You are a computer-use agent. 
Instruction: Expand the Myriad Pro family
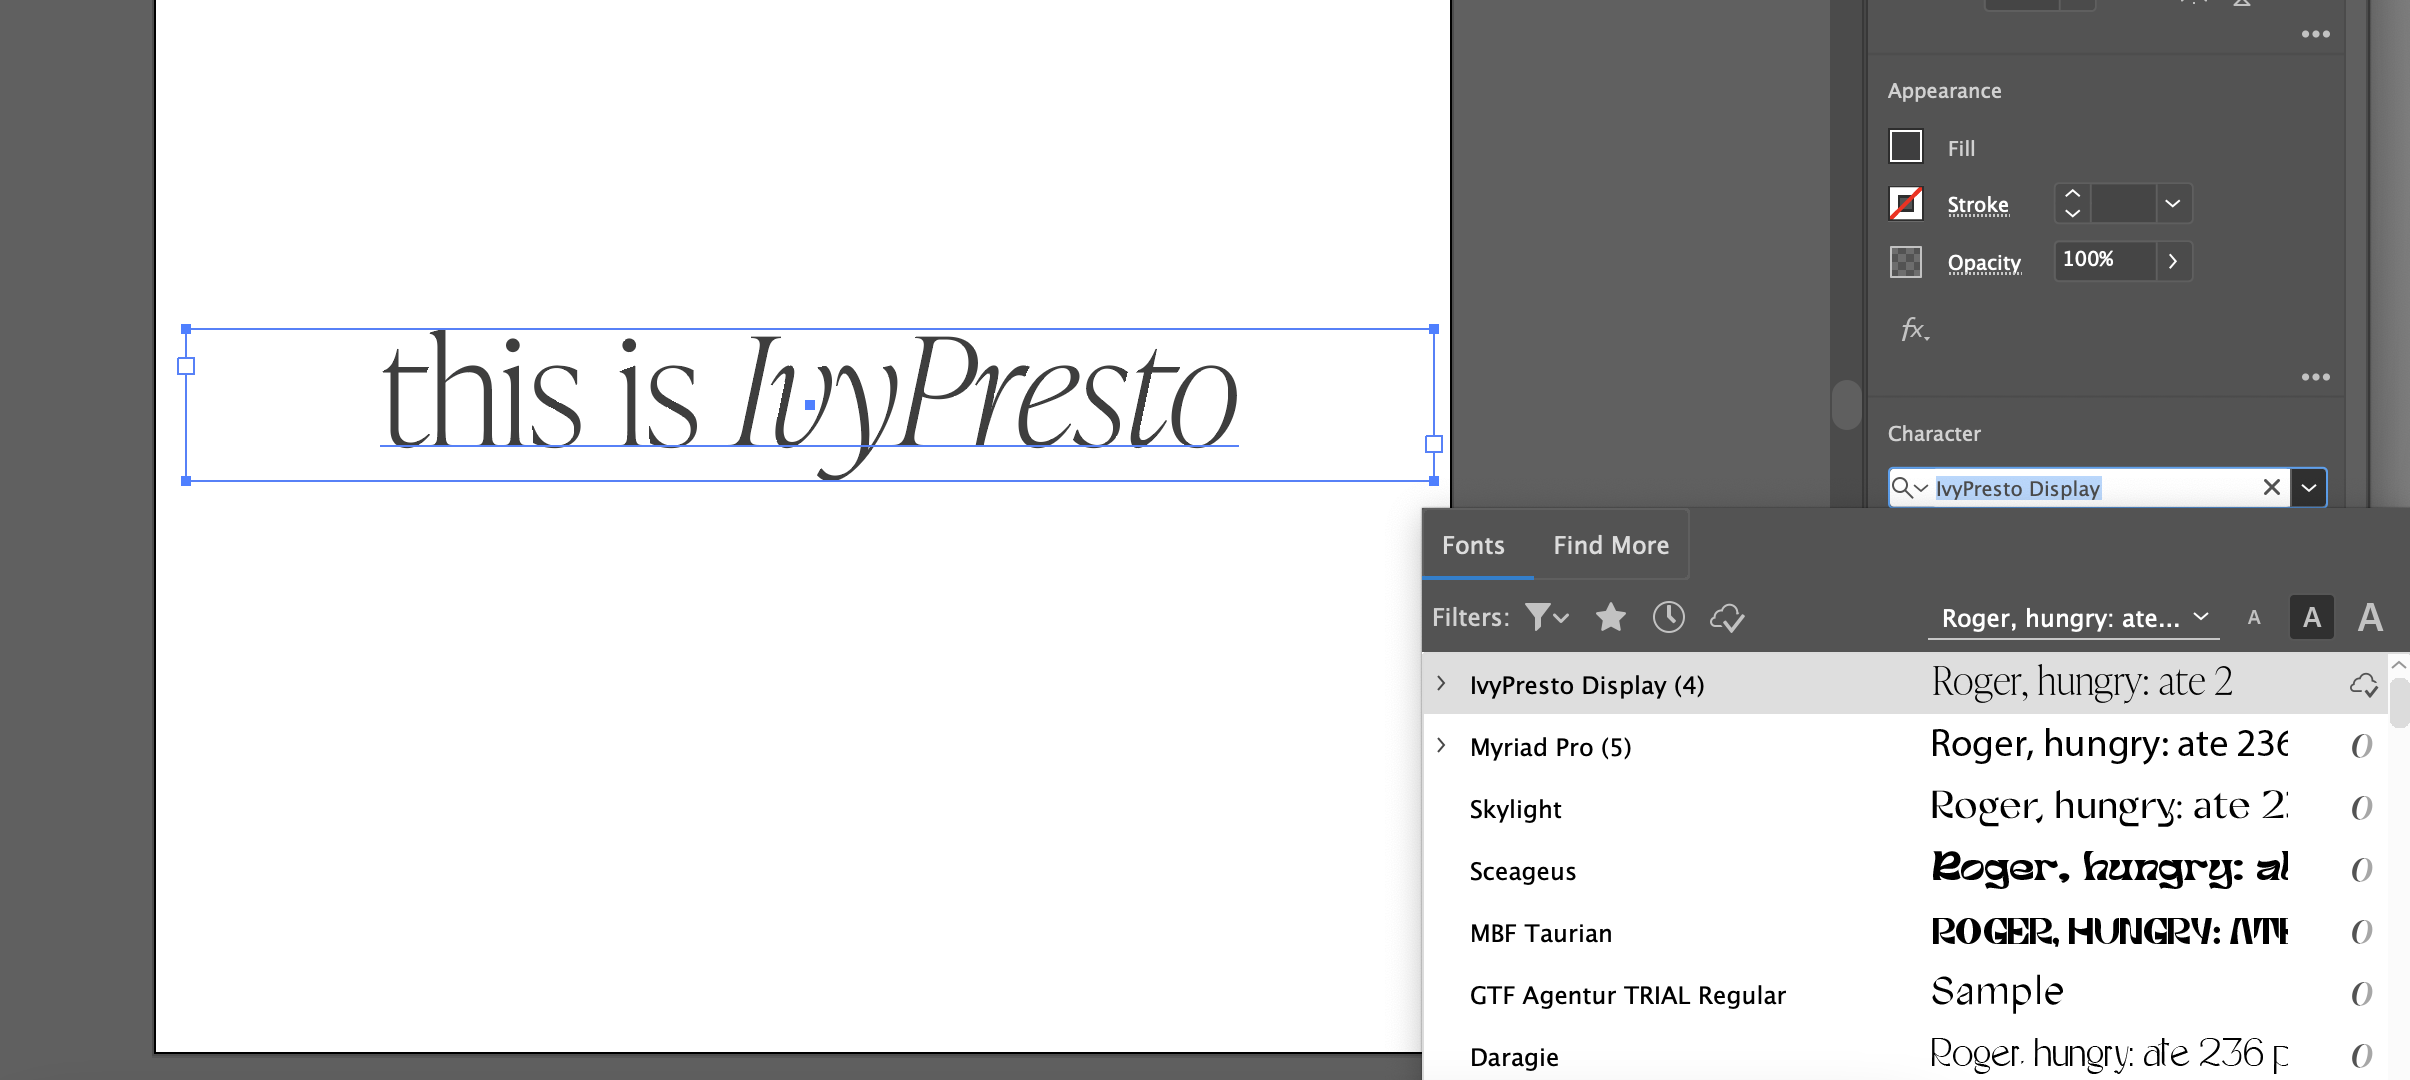tap(1441, 746)
